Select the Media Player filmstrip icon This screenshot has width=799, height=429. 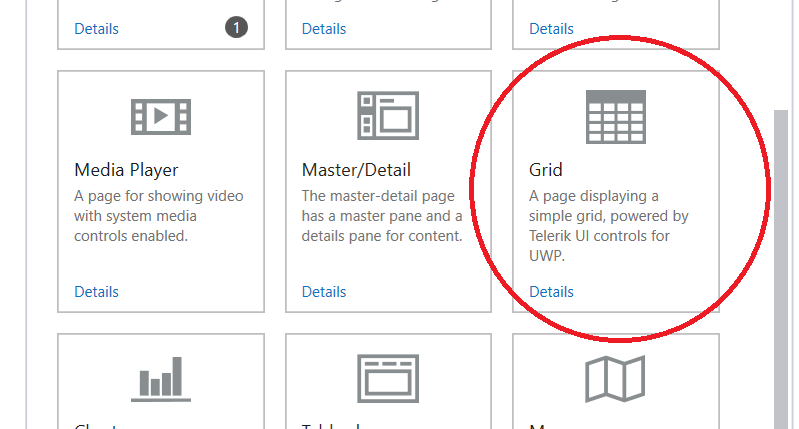coord(161,117)
